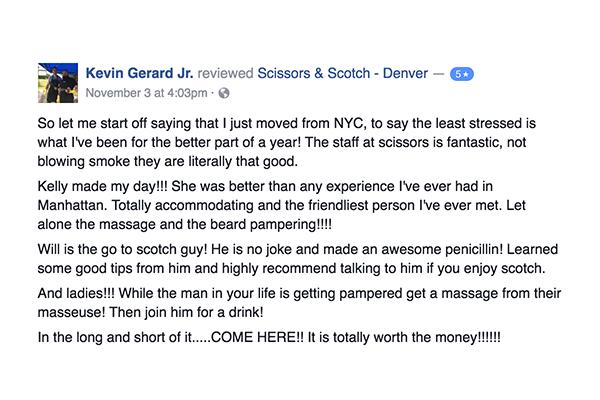Click the word "NYC" in the first paragraph
Viewport: 600px width, 400px height.
coord(349,123)
